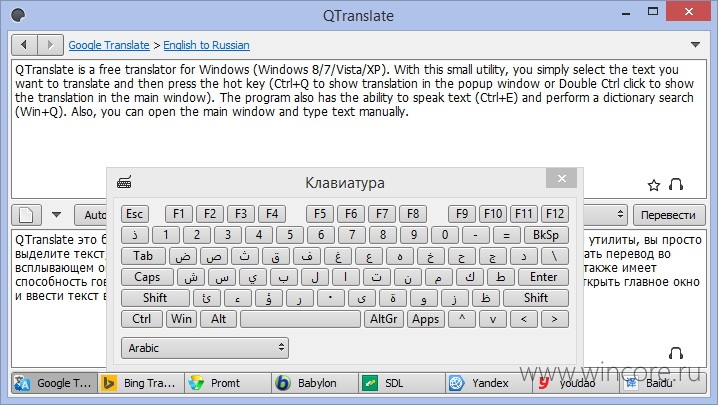Switch to Baidu service tab

(x=663, y=383)
